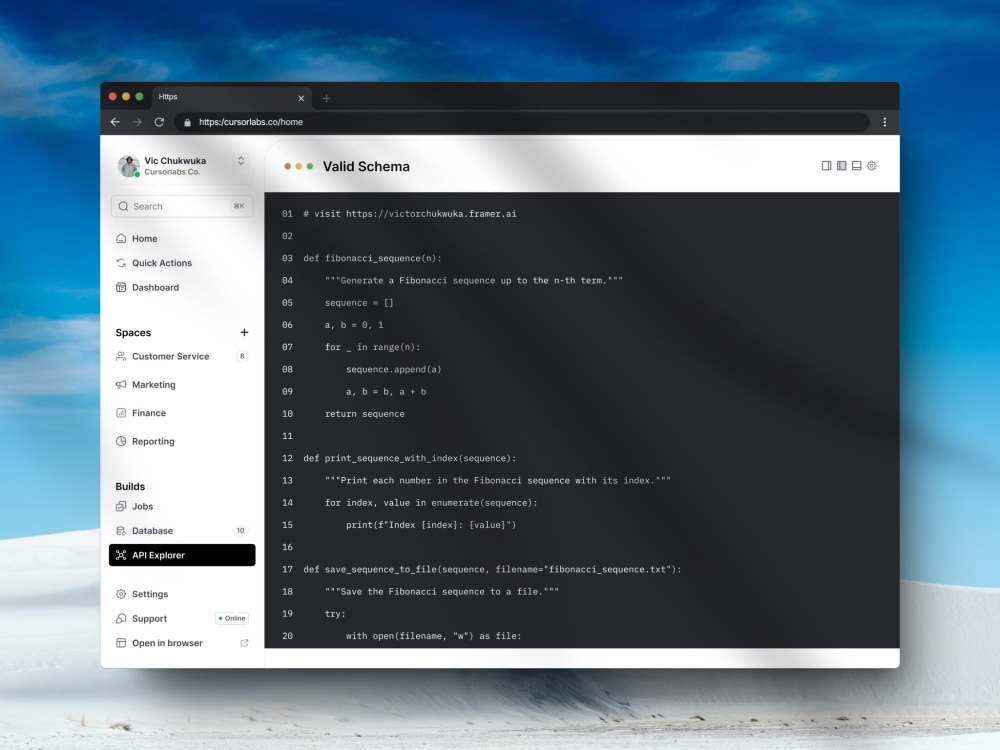Click the external link arrow icon
This screenshot has width=1000, height=750.
pyautogui.click(x=244, y=643)
